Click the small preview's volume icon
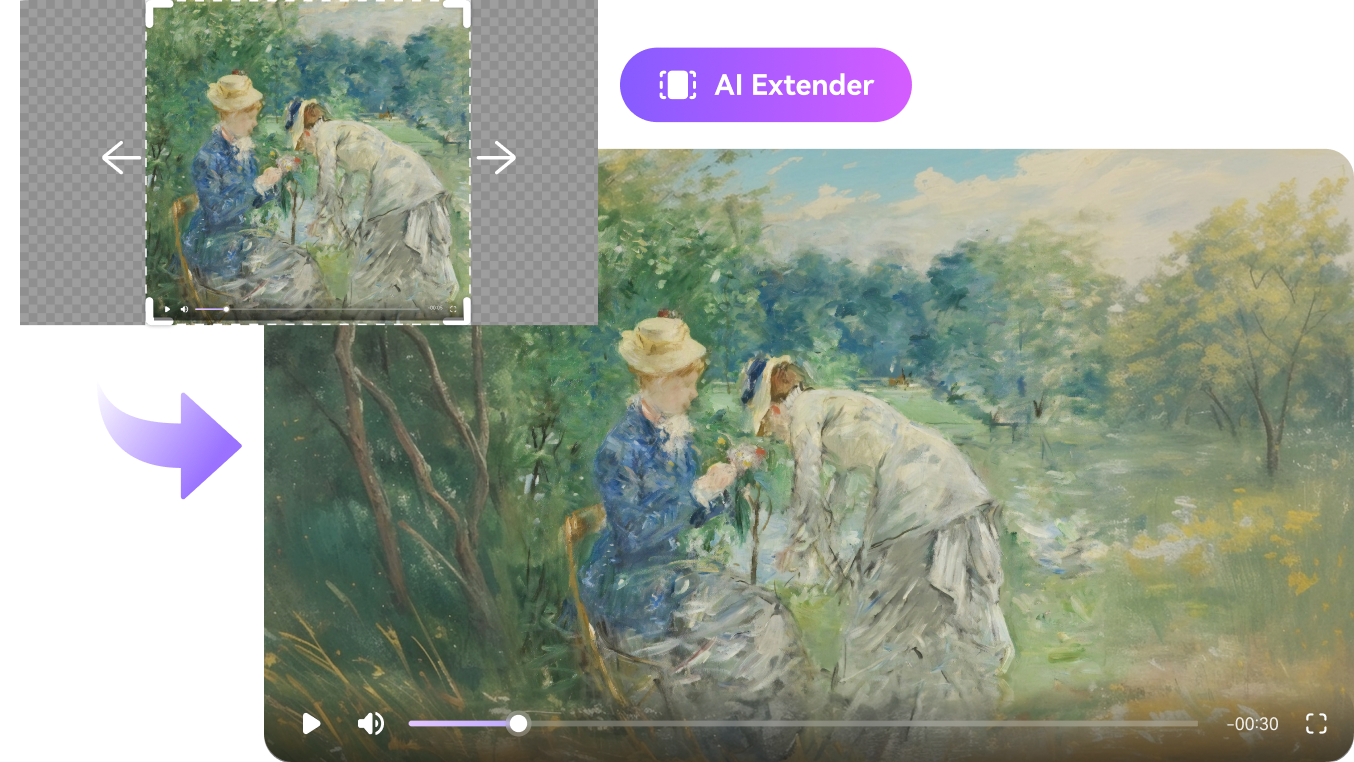 pos(184,309)
